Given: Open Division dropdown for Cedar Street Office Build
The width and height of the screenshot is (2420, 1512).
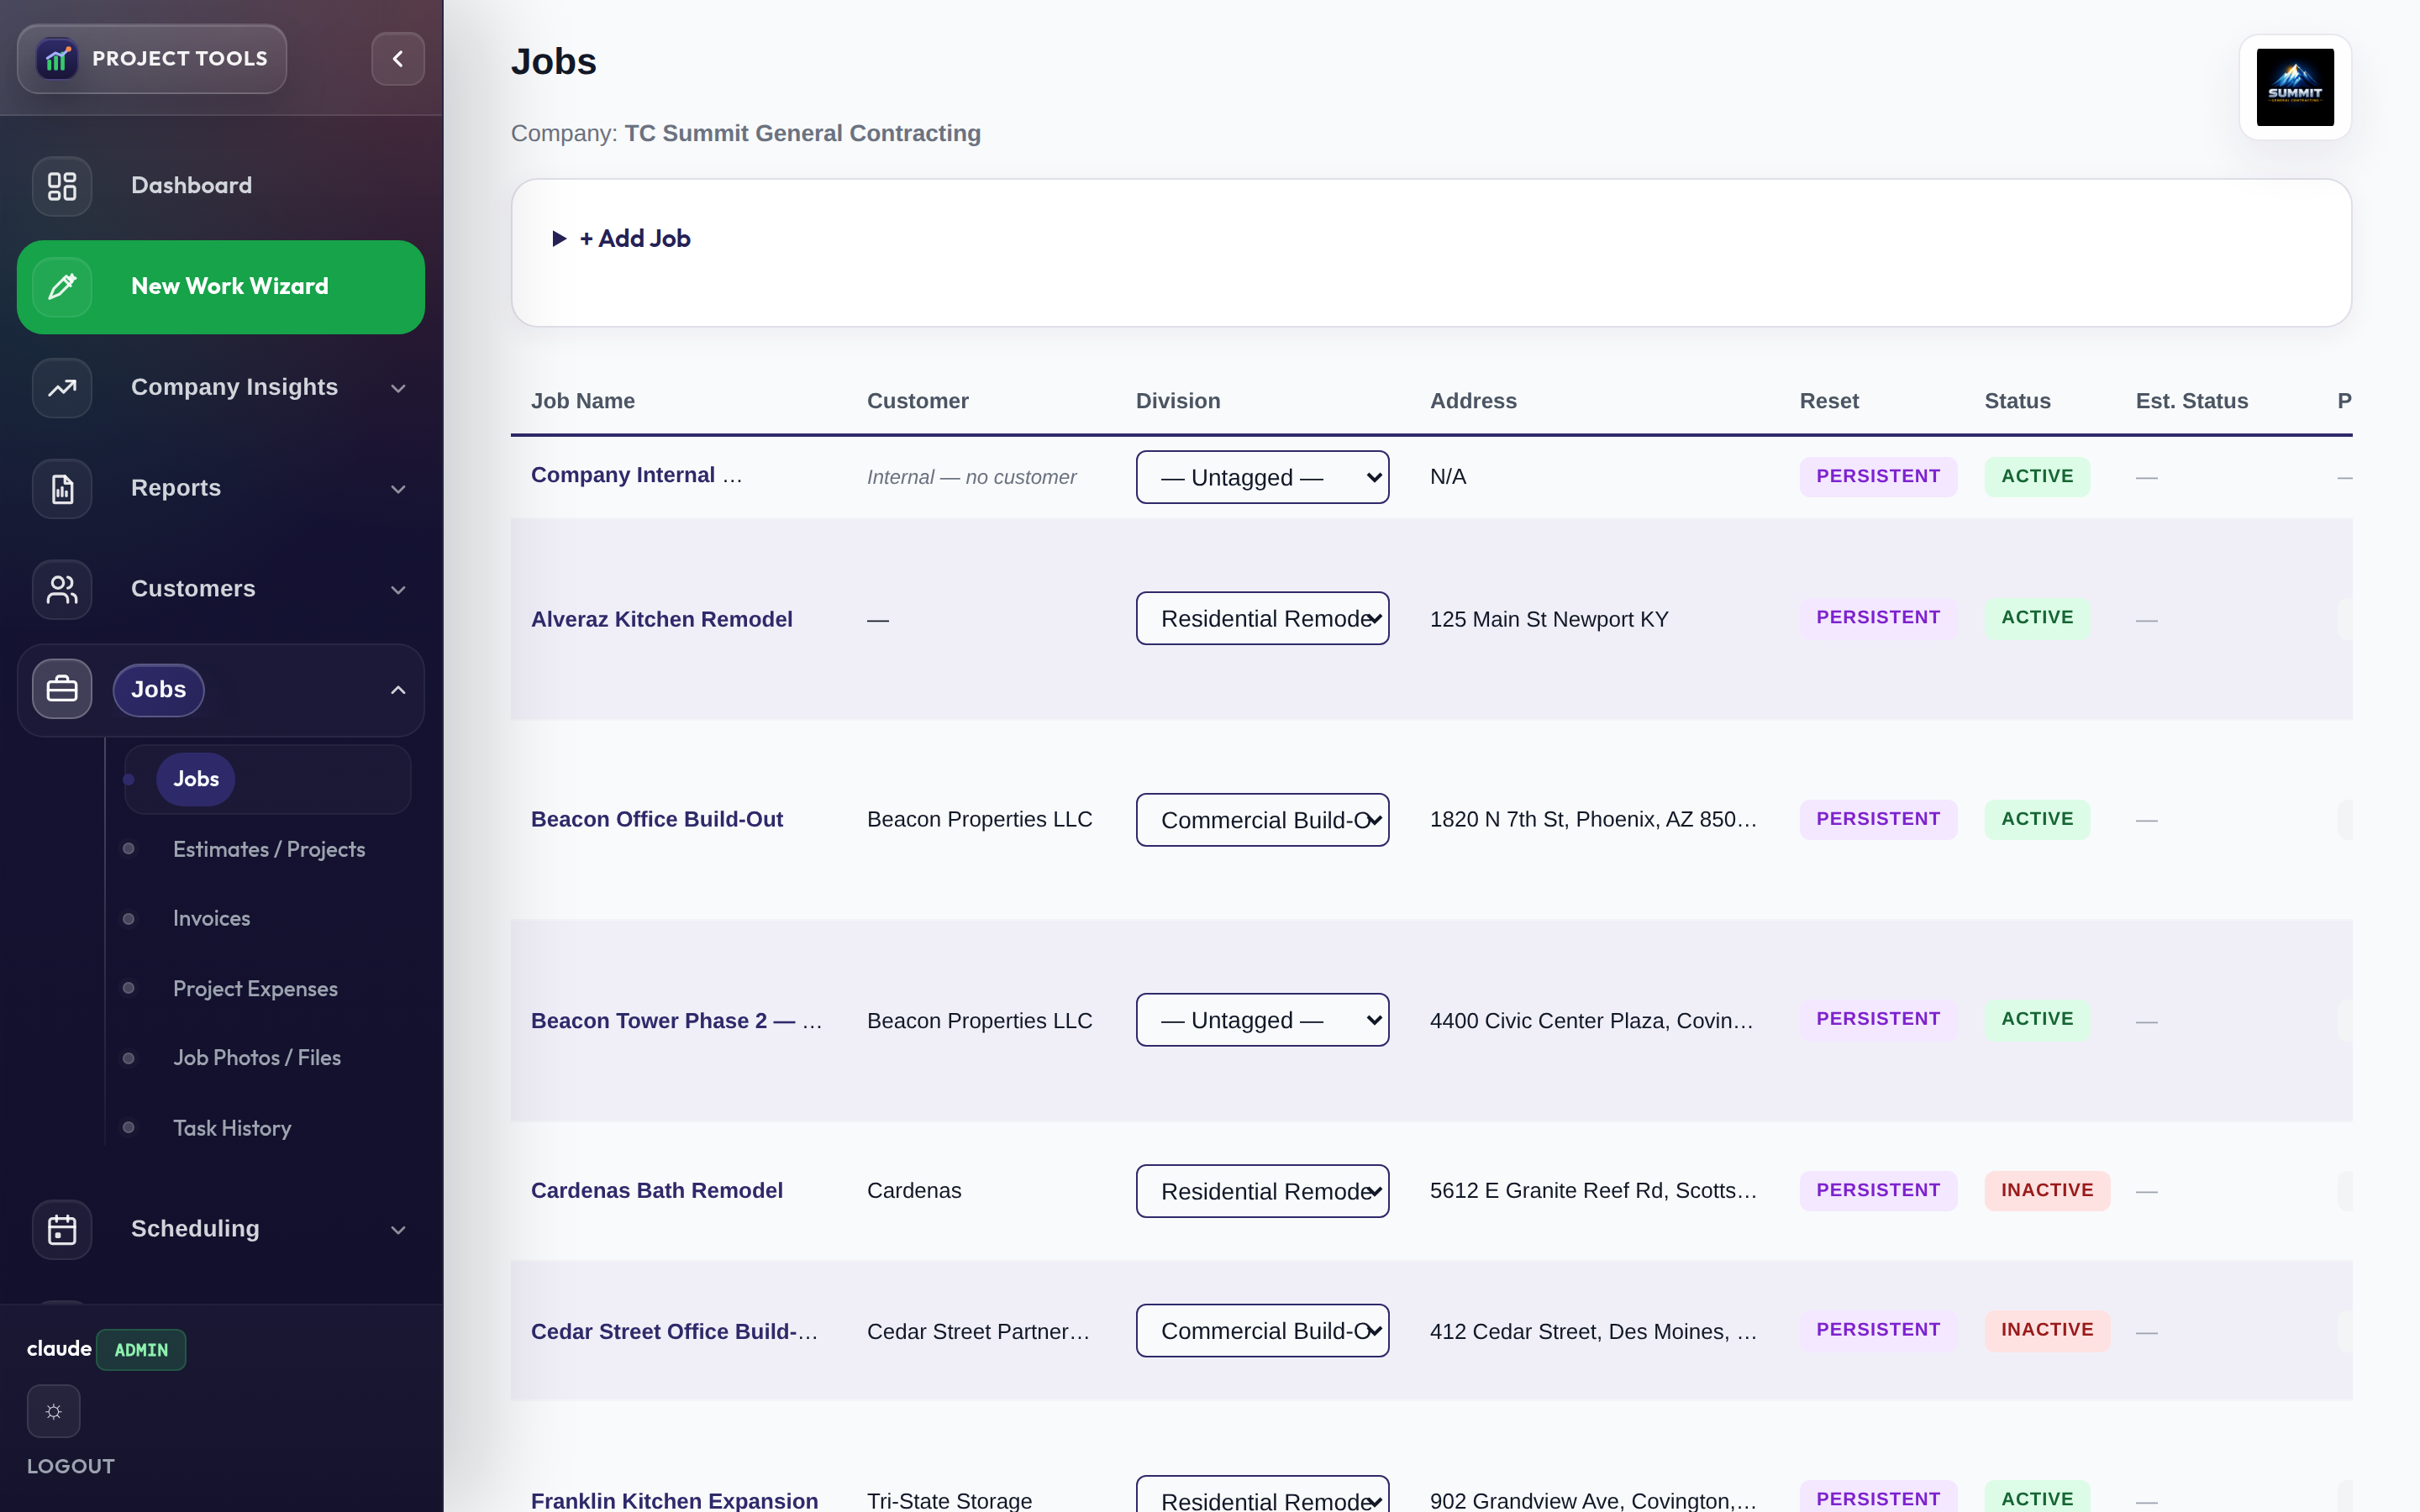Looking at the screenshot, I should point(1262,1331).
